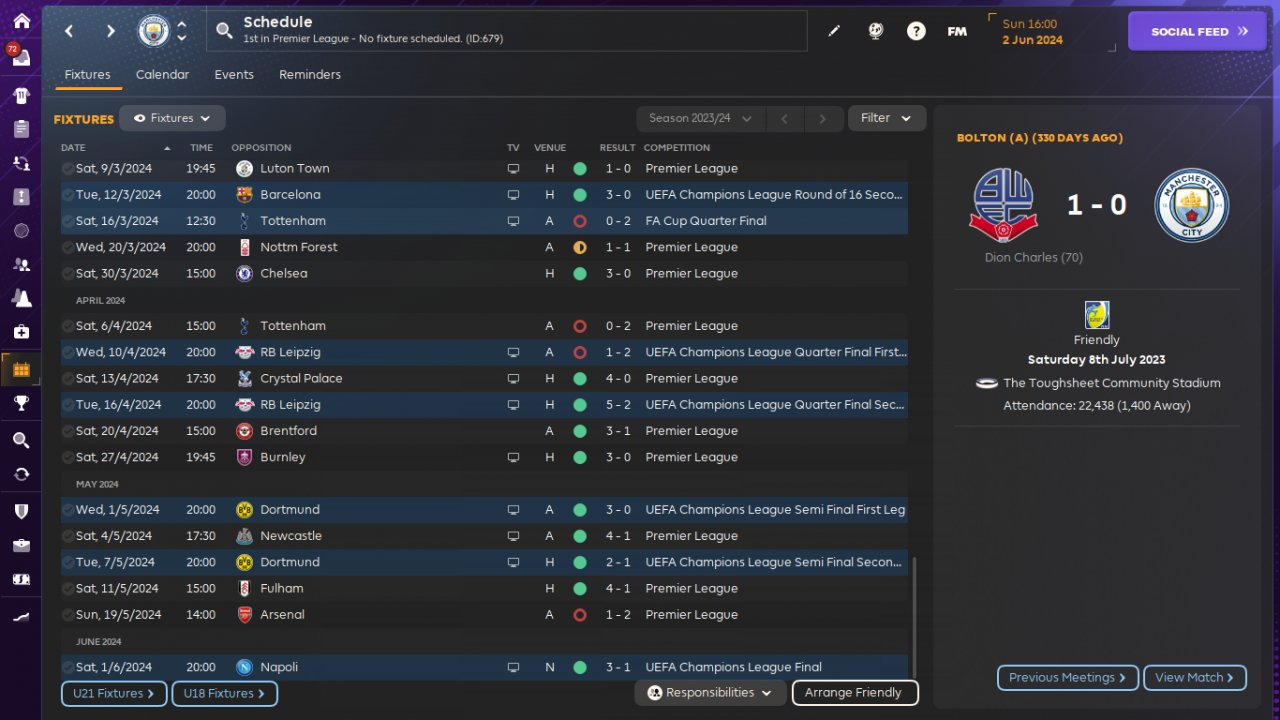1280x720 pixels.
Task: Open the Medical Centre icon in sidebar
Action: [x=21, y=331]
